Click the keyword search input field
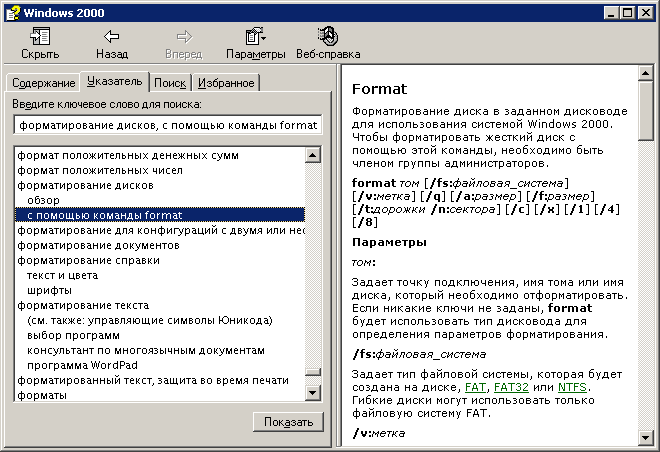The height and width of the screenshot is (452, 660). click(168, 125)
